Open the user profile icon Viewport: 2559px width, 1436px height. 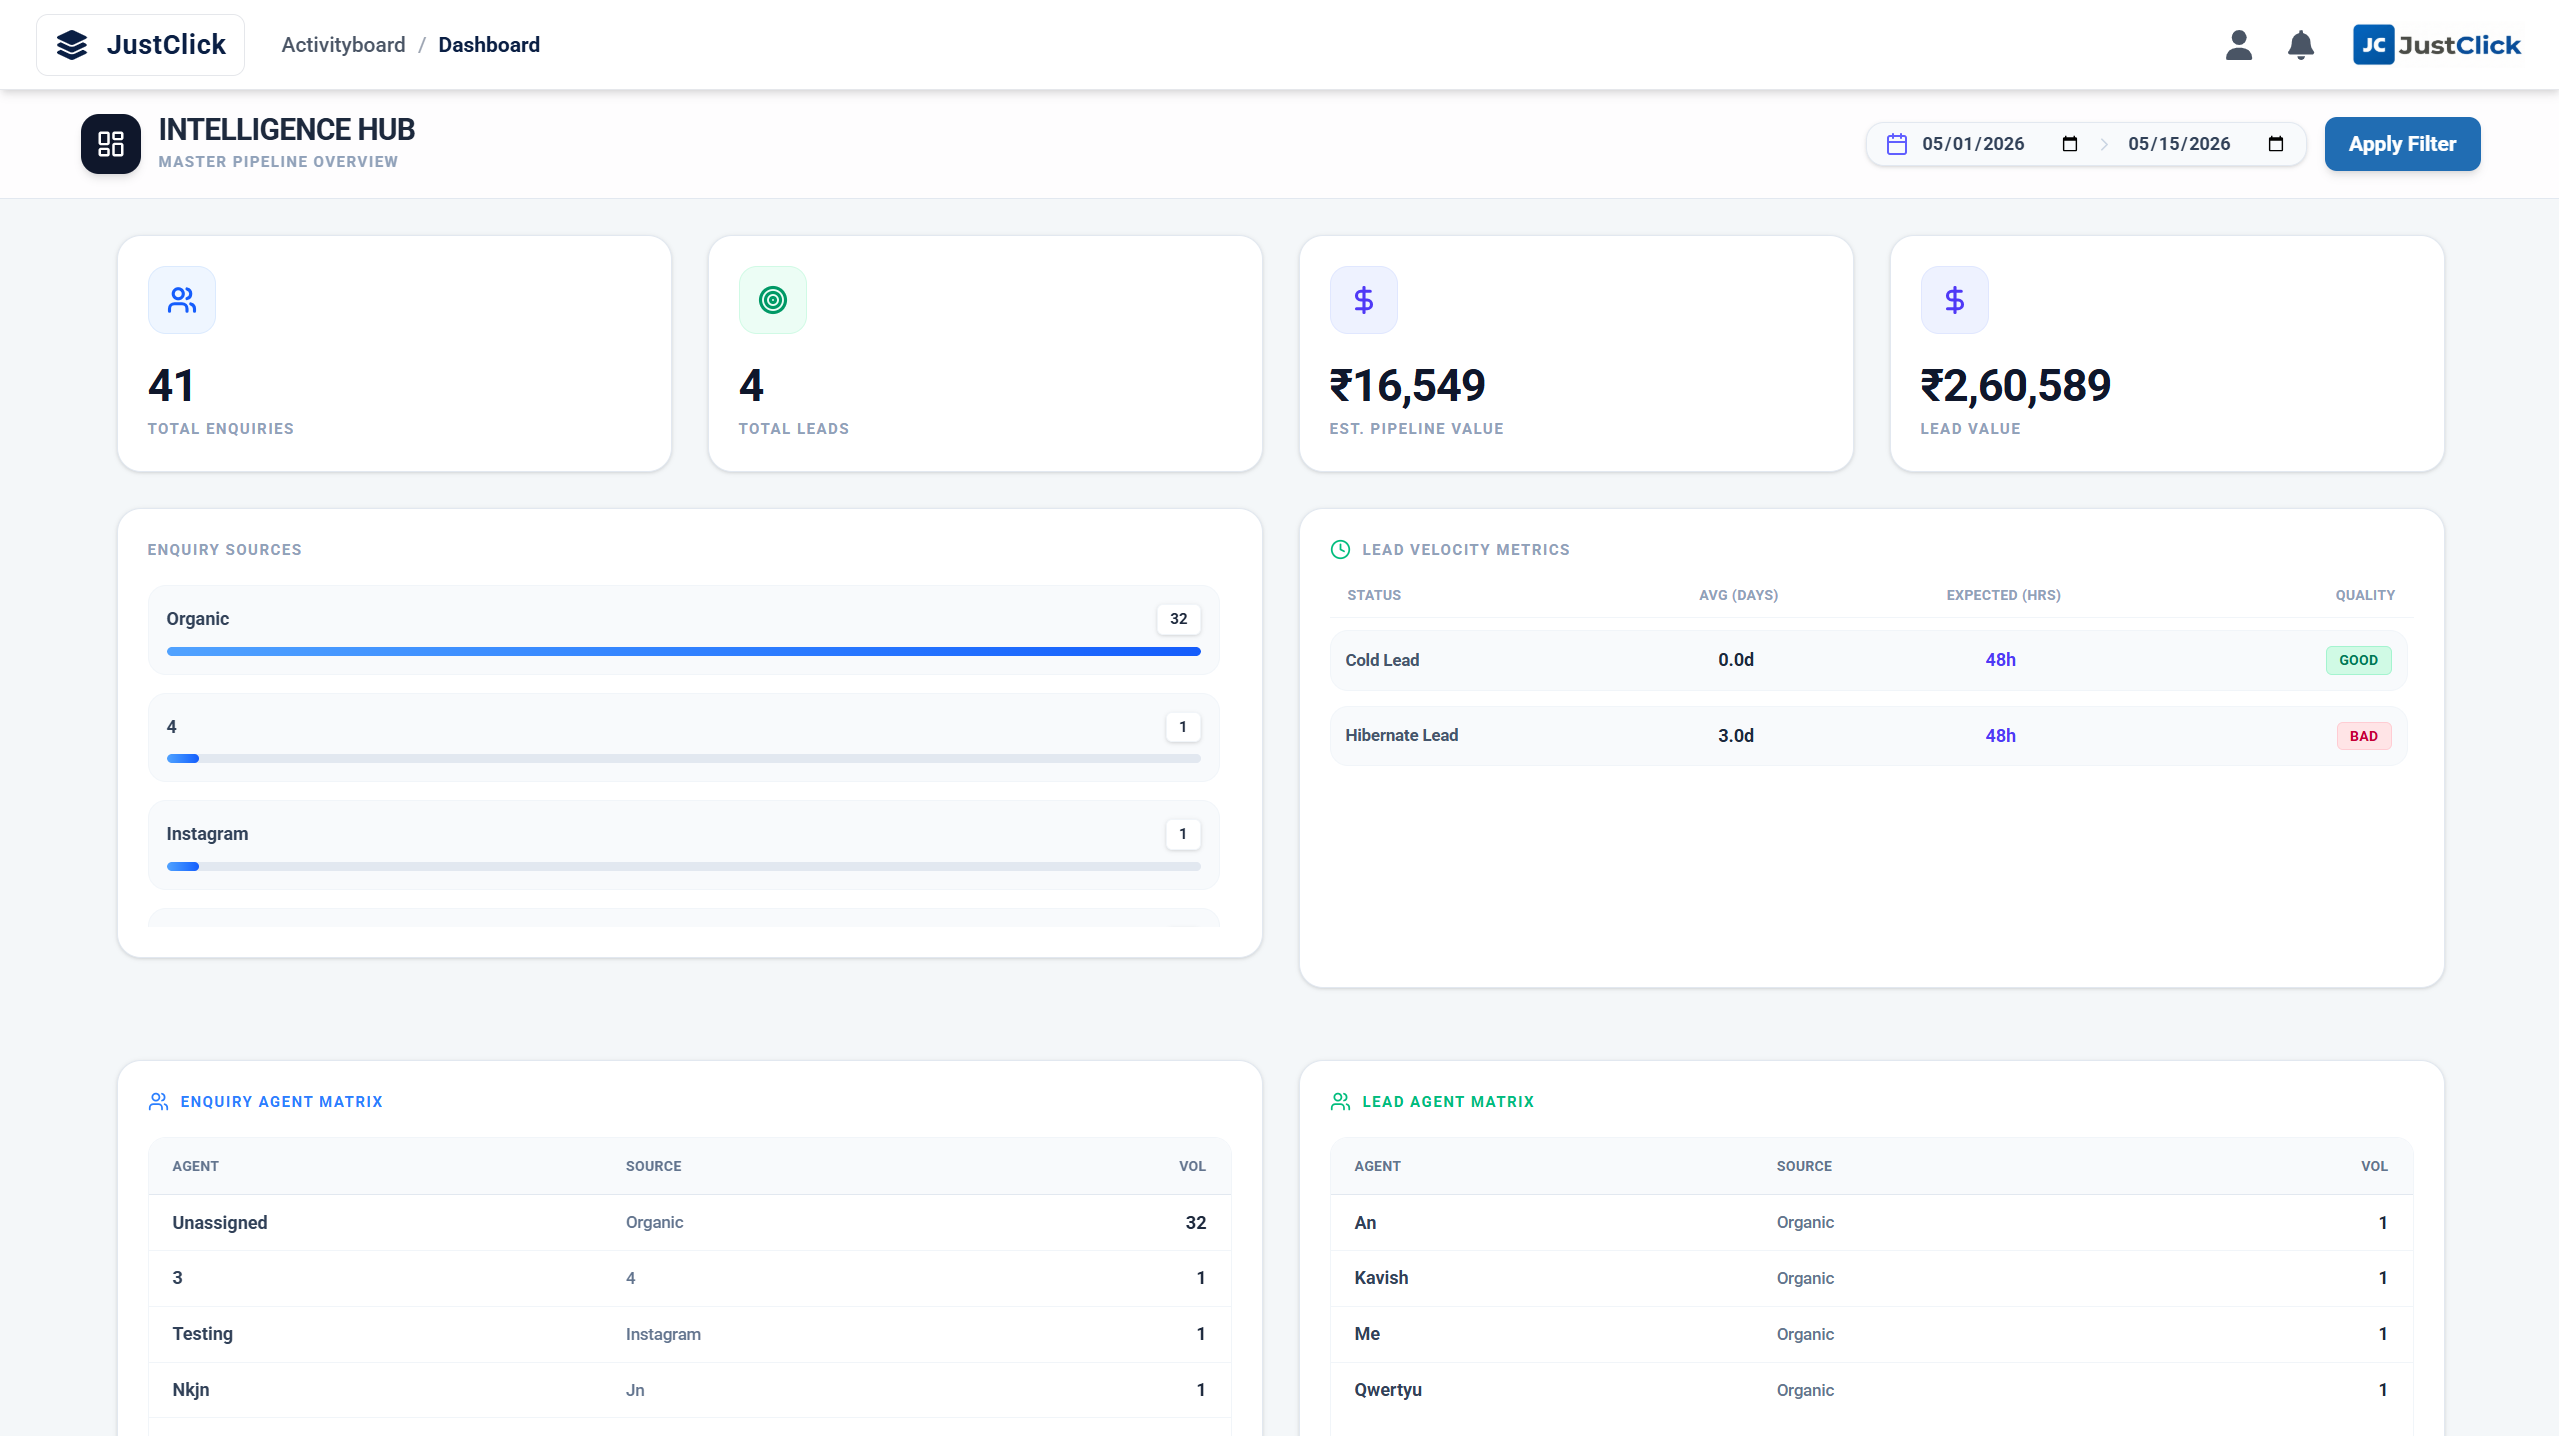(2239, 45)
